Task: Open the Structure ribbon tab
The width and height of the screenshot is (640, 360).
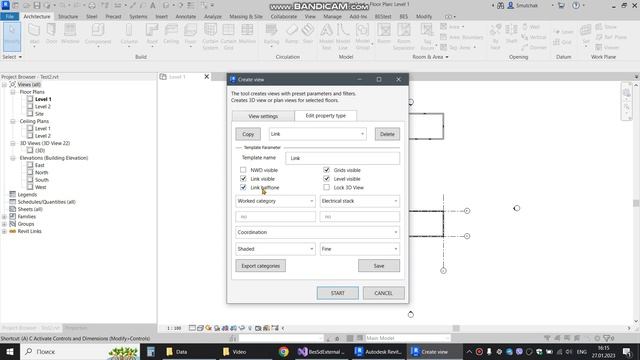Action: pyautogui.click(x=68, y=16)
